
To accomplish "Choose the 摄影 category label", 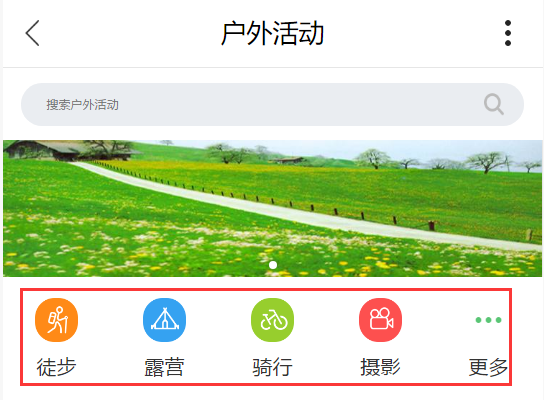I will click(x=380, y=367).
